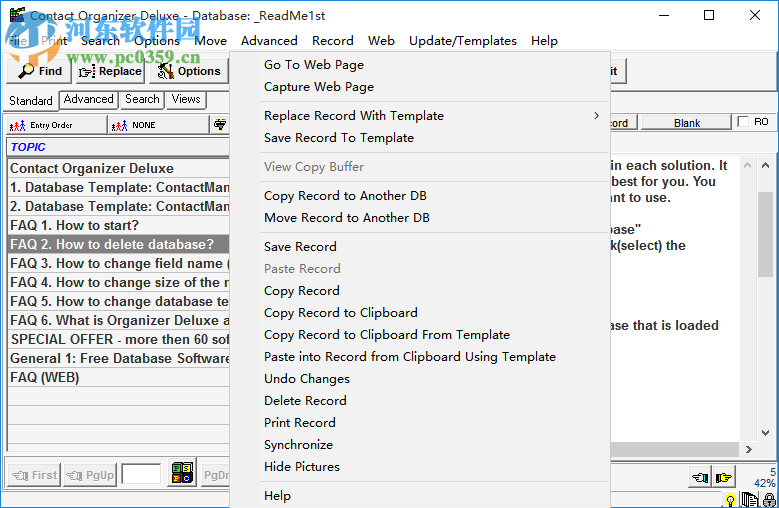The height and width of the screenshot is (508, 779).
Task: Switch to the Standard tab
Action: point(30,101)
